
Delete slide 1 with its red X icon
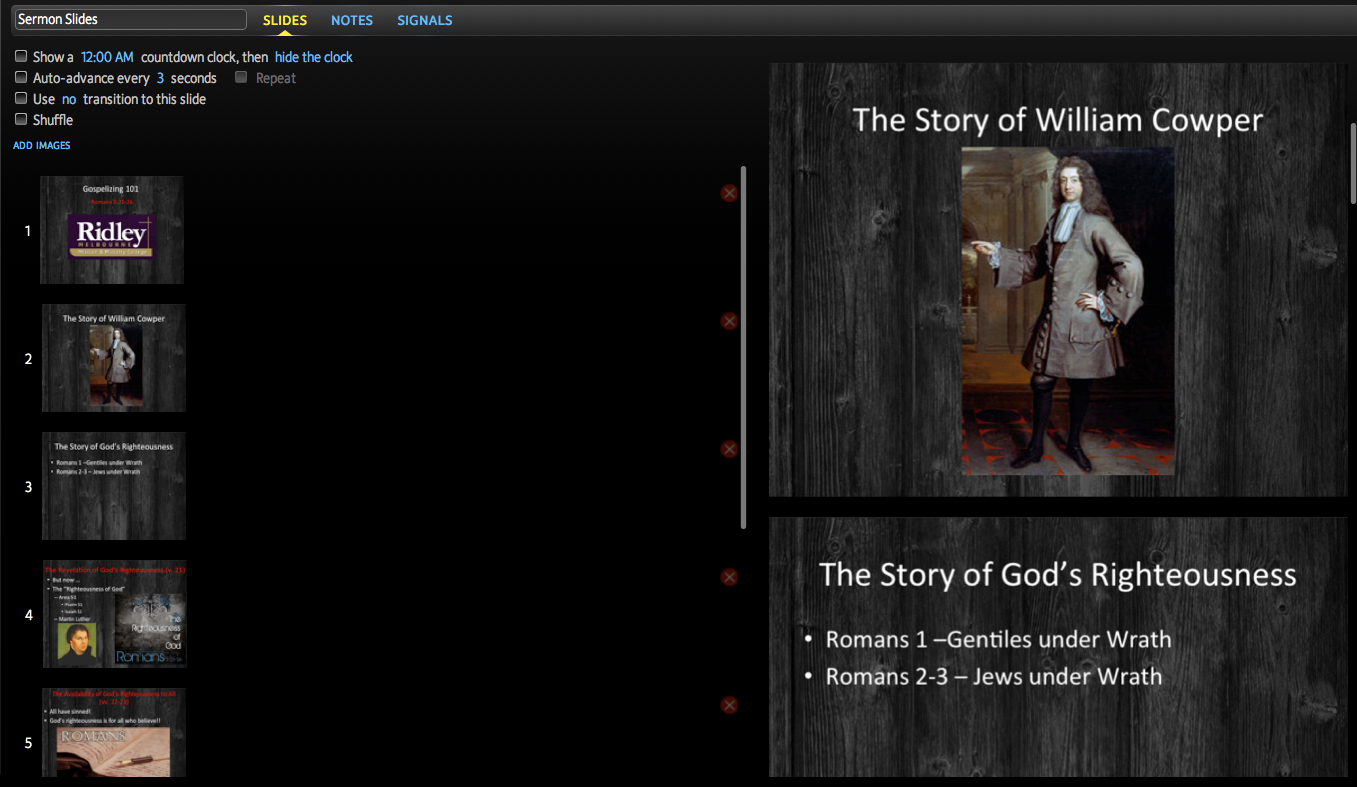729,193
